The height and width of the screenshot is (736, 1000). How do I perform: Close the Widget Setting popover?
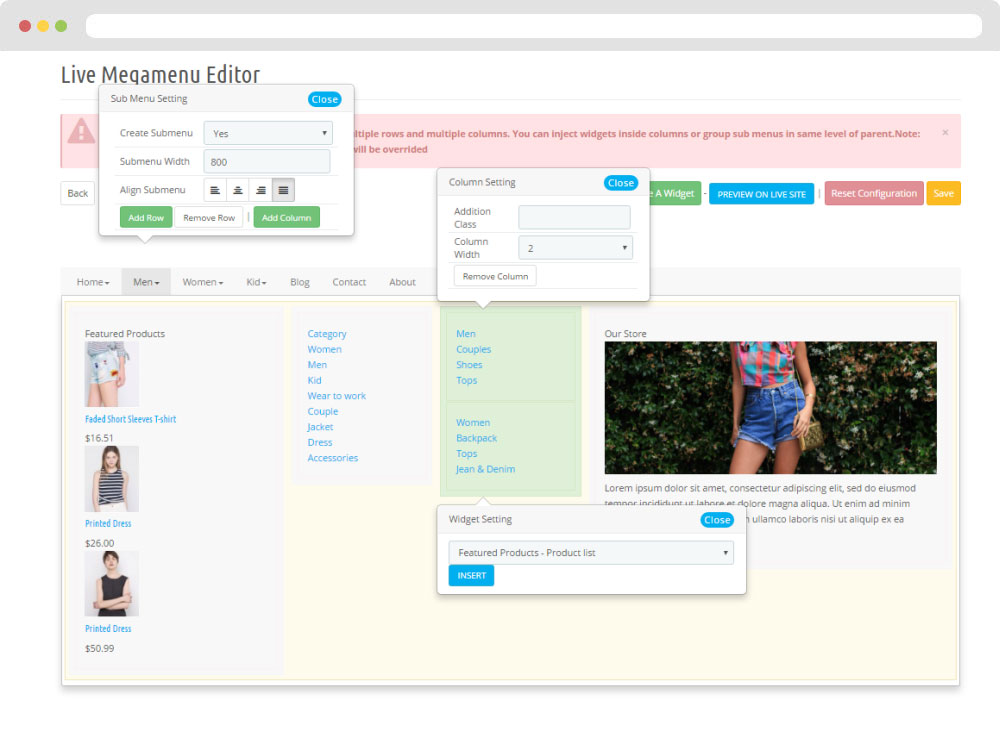[717, 520]
